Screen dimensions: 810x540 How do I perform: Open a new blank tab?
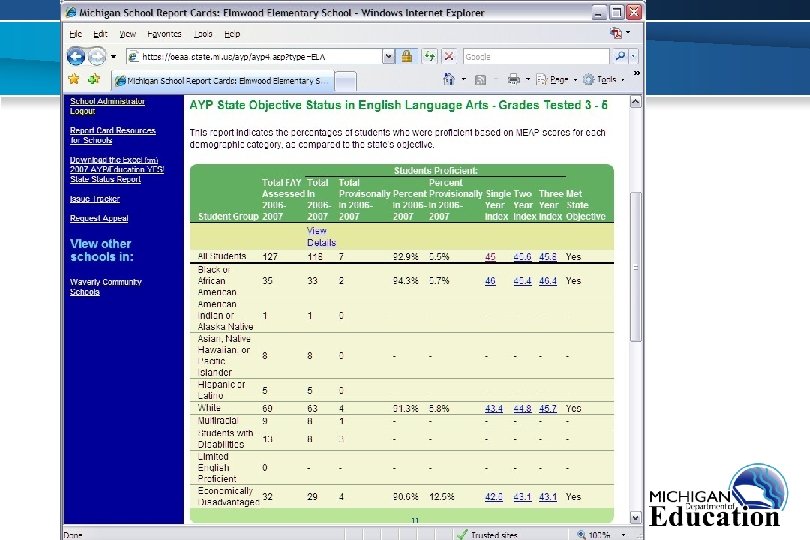(x=345, y=81)
